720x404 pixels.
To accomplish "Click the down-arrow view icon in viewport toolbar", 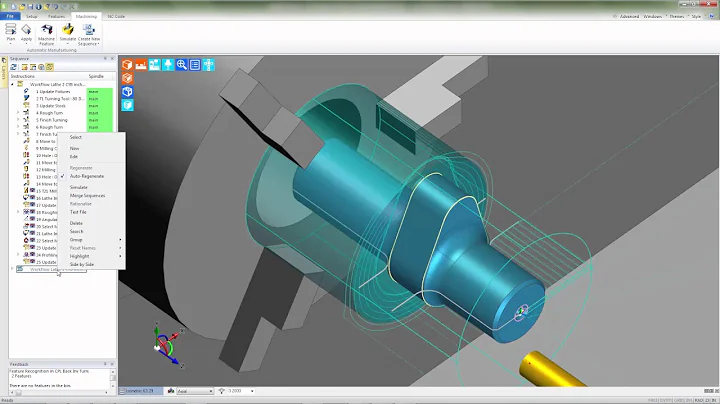I will click(x=168, y=65).
